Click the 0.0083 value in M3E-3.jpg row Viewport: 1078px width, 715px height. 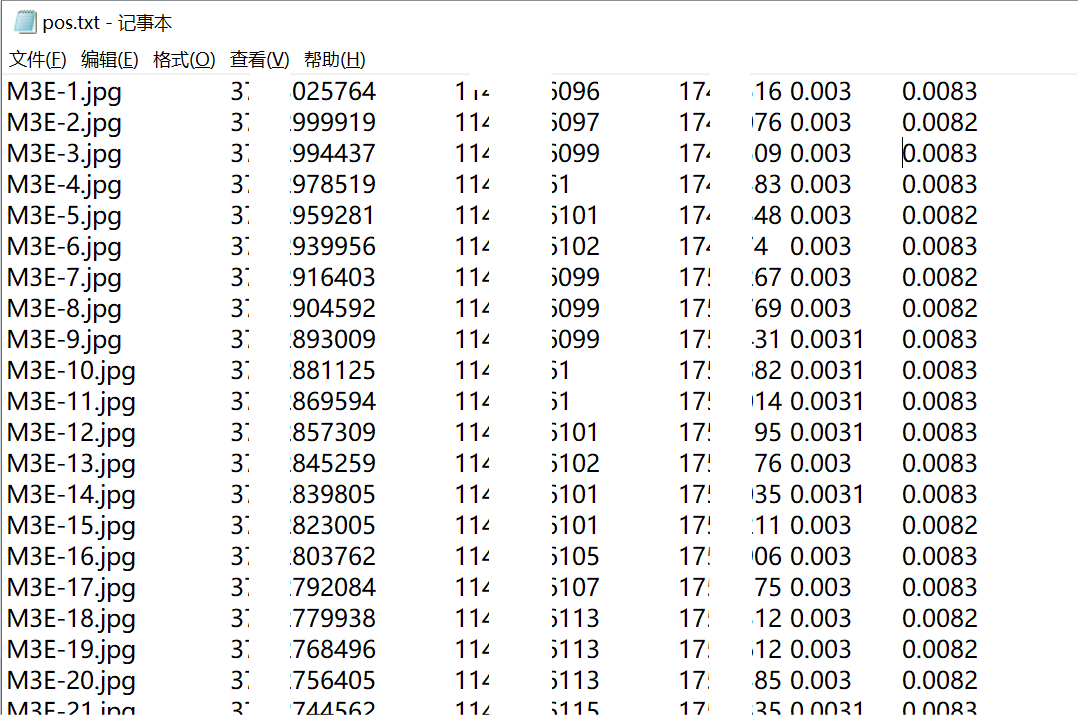click(x=940, y=153)
